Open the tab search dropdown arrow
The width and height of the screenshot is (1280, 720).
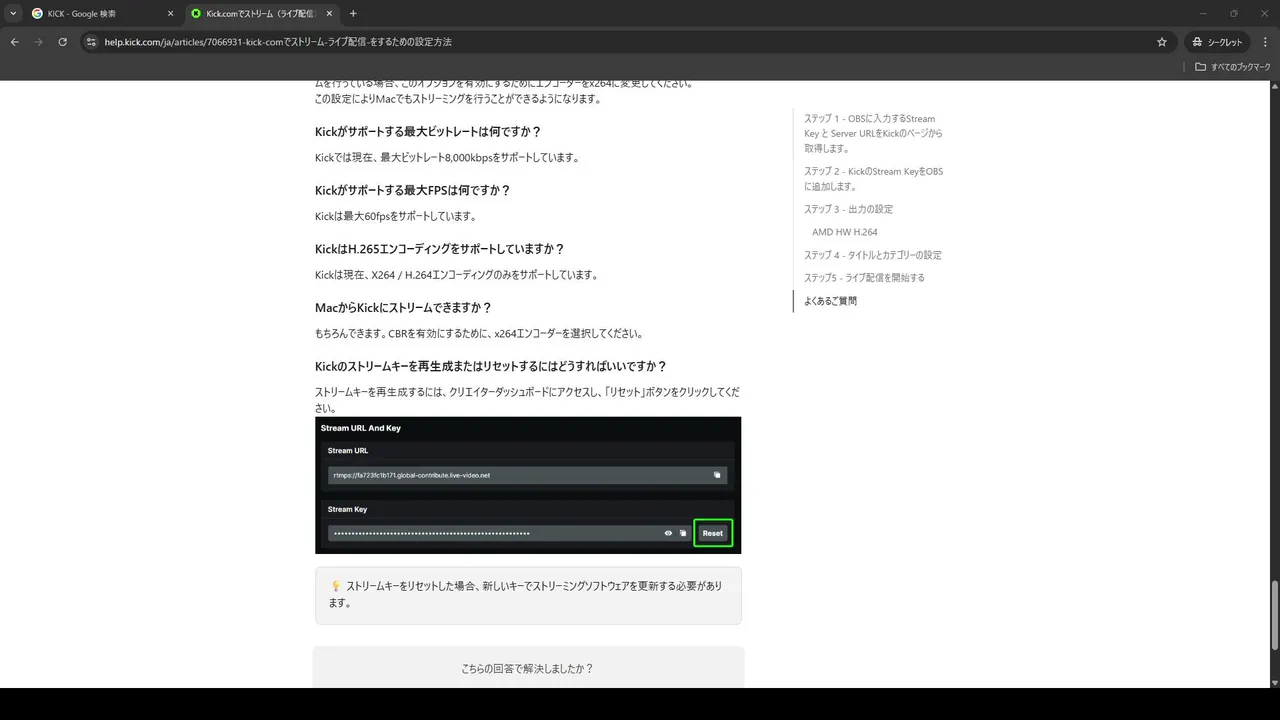13,13
